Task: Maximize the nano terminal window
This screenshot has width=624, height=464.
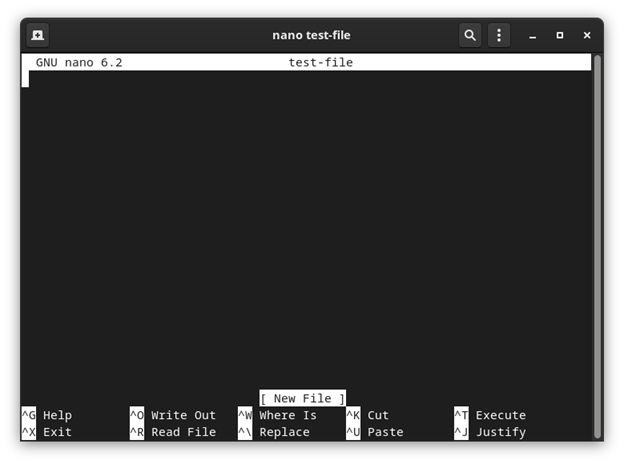Action: (x=560, y=35)
